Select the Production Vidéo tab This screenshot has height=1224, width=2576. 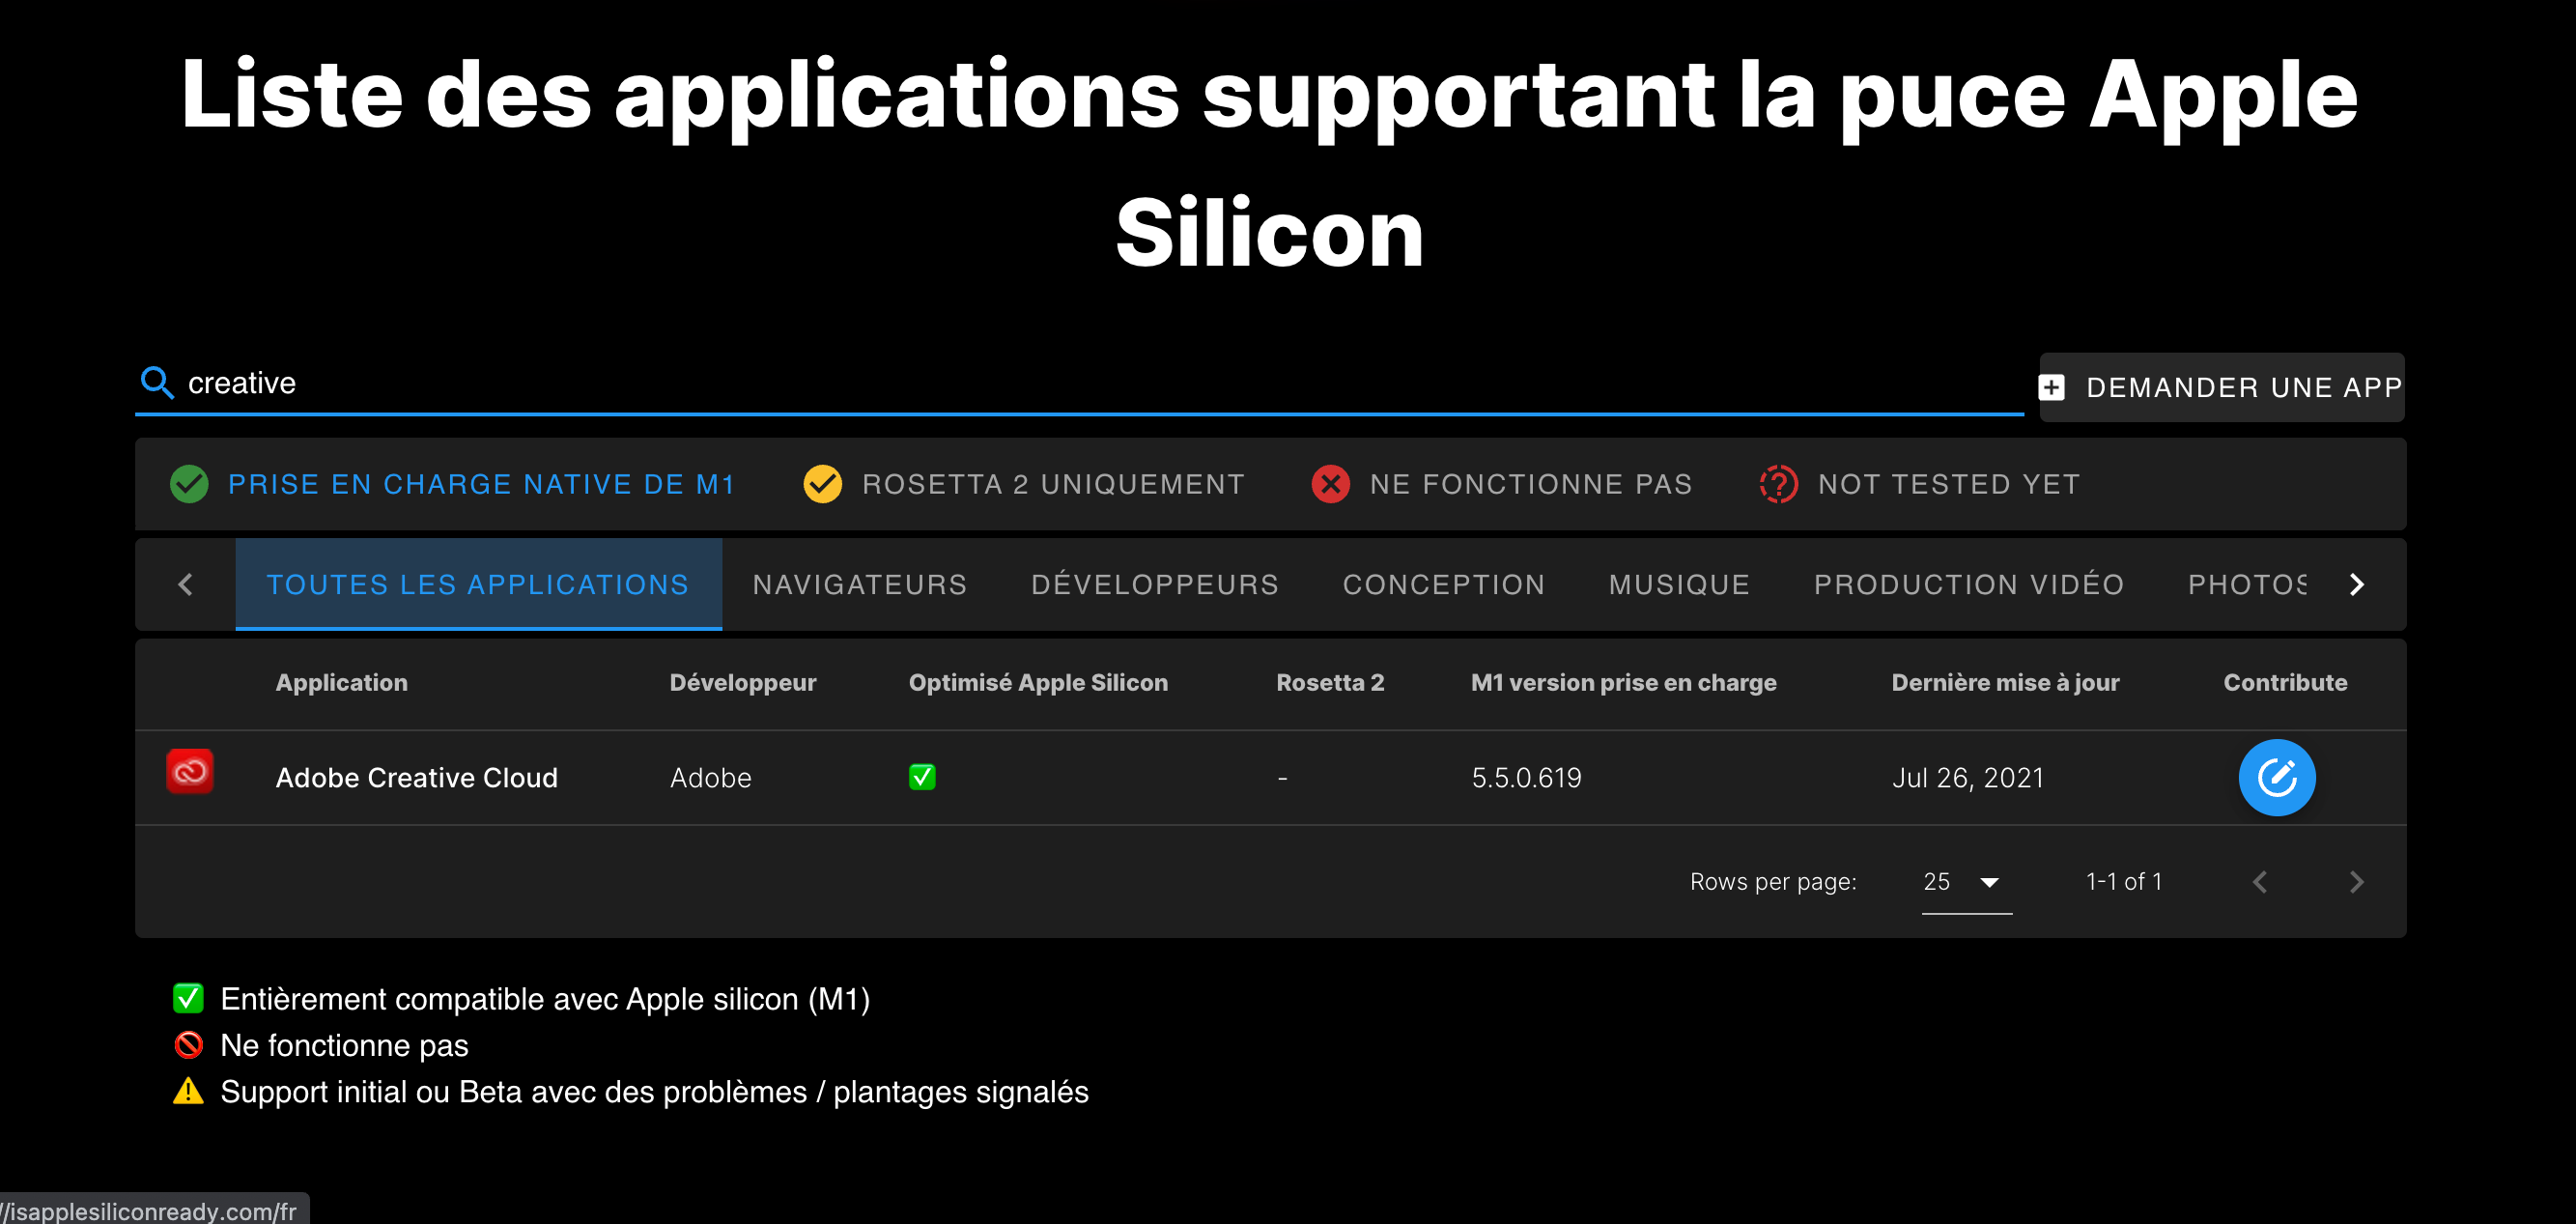click(1968, 584)
